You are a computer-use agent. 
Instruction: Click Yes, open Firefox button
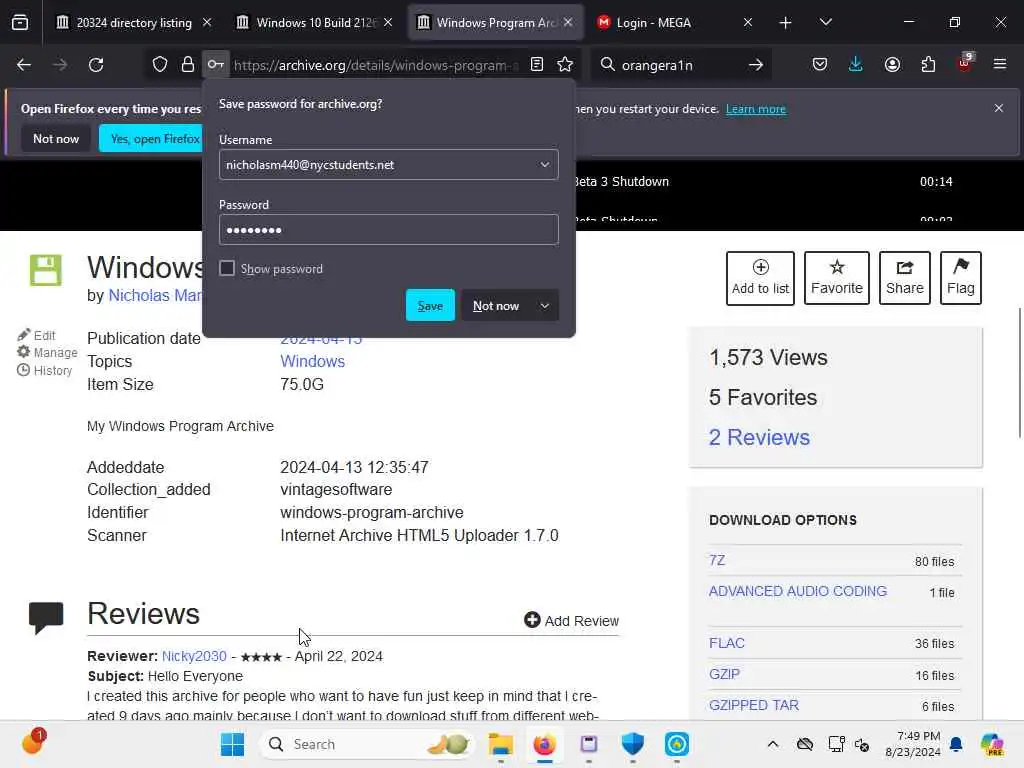coord(152,138)
